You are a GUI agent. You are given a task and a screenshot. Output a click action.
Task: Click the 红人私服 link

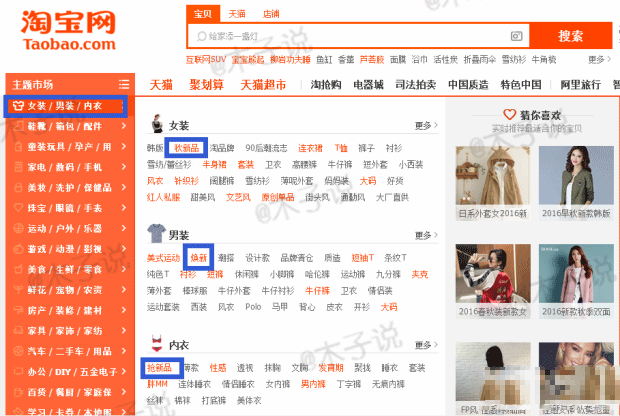tap(163, 197)
